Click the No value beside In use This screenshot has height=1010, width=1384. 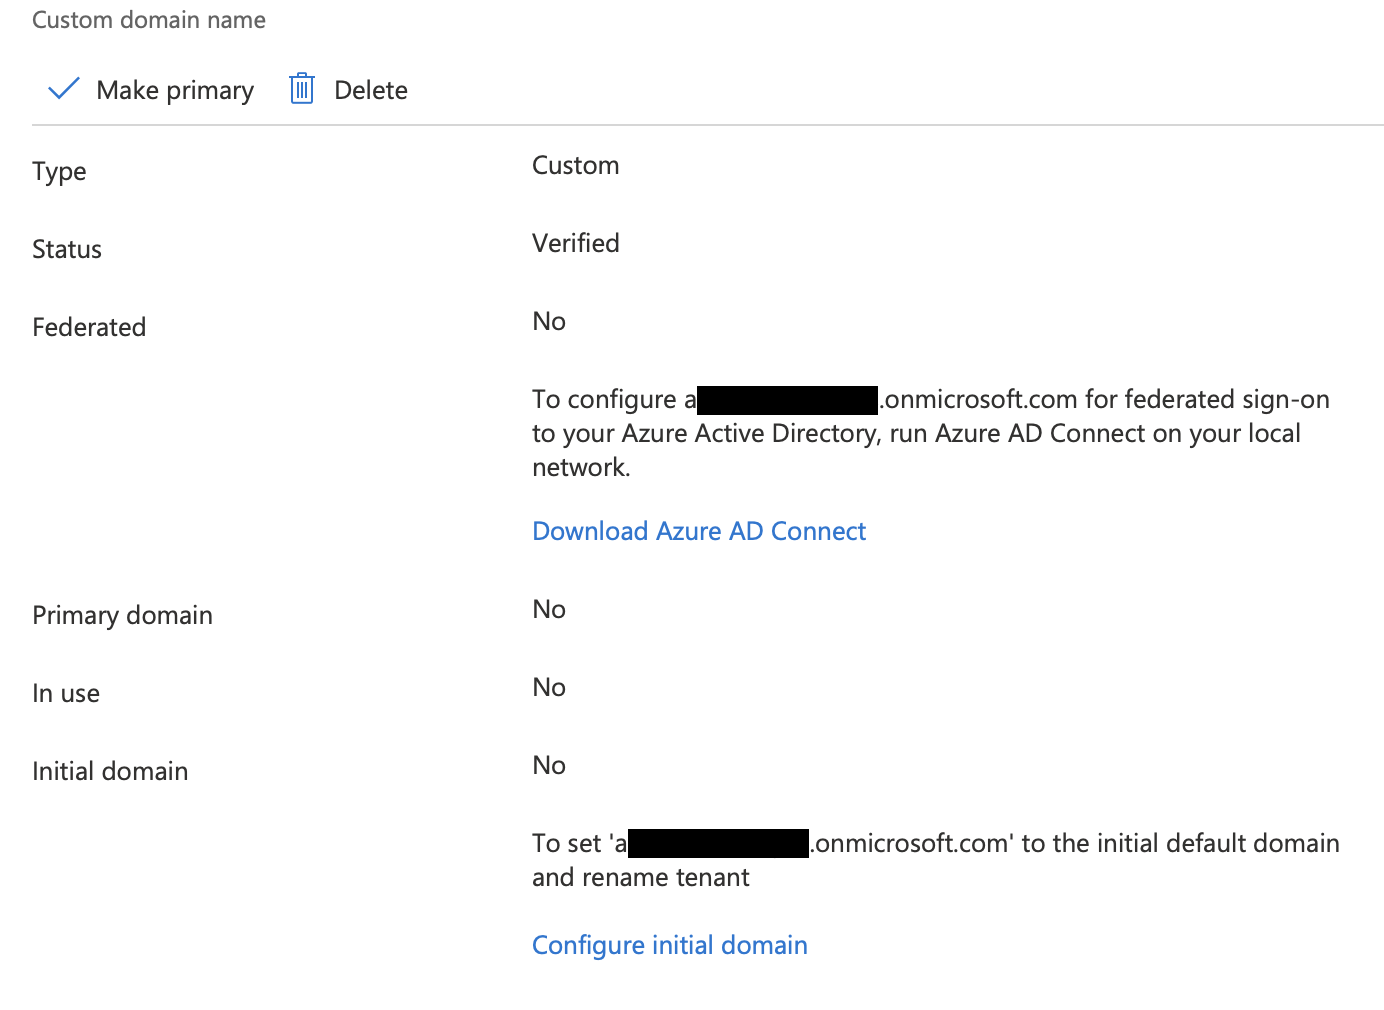(549, 686)
